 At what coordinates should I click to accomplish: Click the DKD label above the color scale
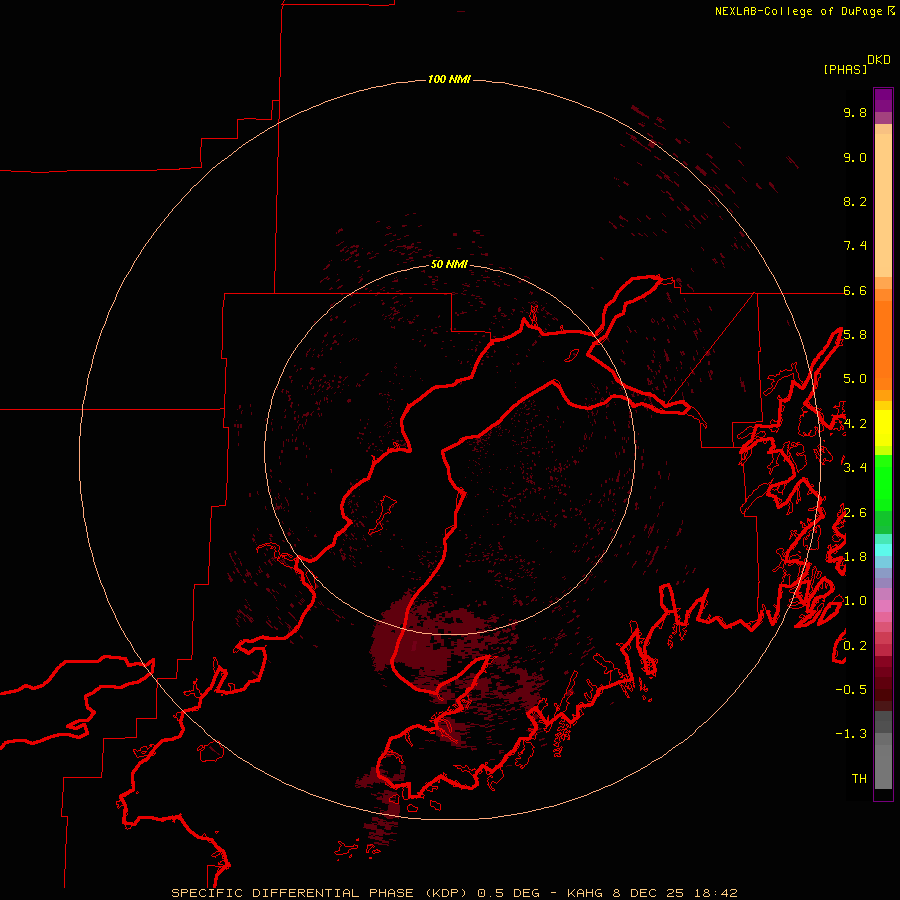click(x=878, y=60)
